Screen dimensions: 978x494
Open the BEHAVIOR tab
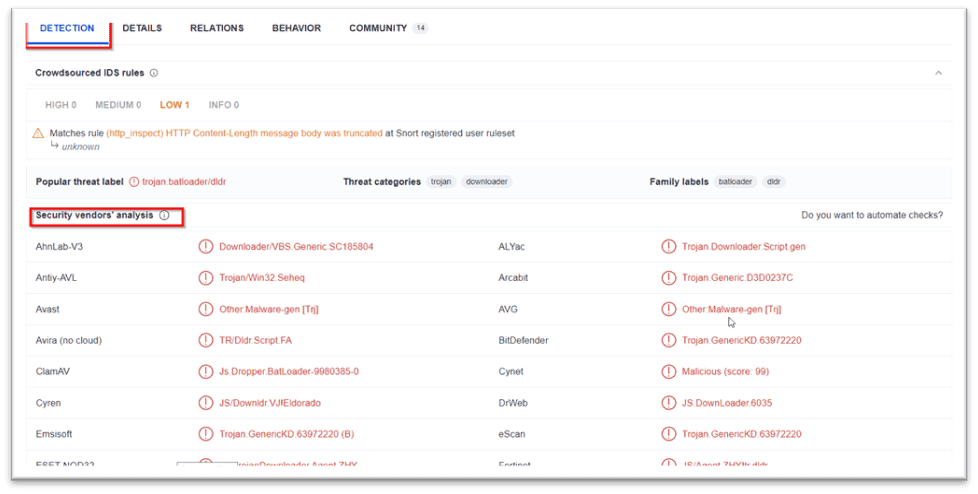(296, 28)
